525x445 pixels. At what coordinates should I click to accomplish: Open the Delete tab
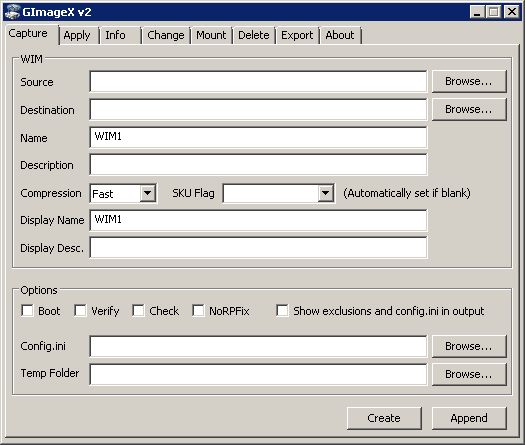[253, 35]
